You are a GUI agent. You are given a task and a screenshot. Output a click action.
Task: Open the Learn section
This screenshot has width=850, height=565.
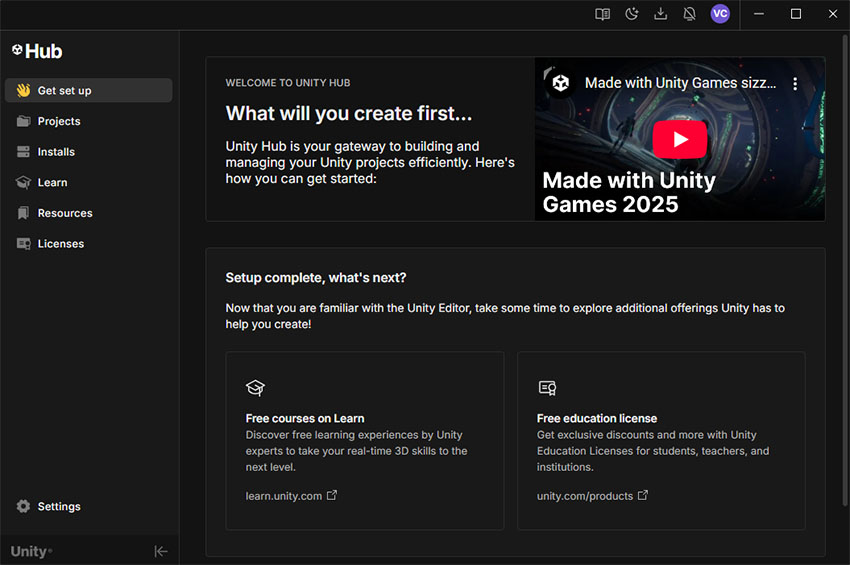point(52,183)
